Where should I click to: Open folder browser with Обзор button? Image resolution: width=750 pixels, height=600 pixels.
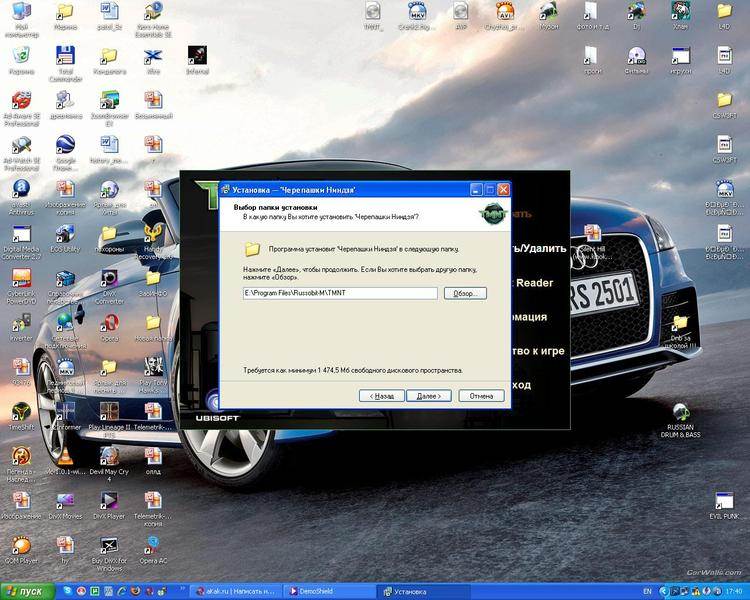tap(465, 293)
